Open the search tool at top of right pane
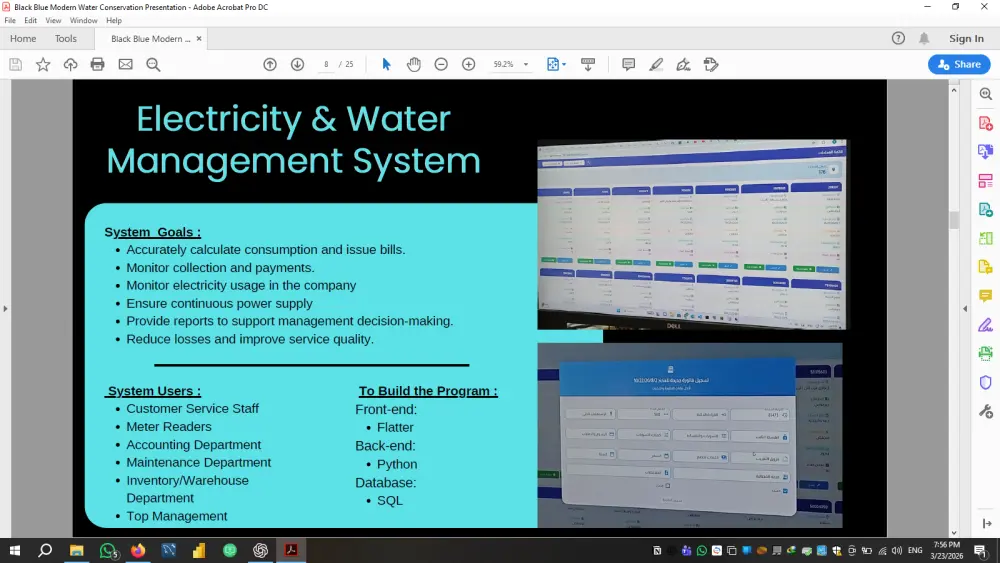Screen dimensions: 1000x563 pos(985,94)
